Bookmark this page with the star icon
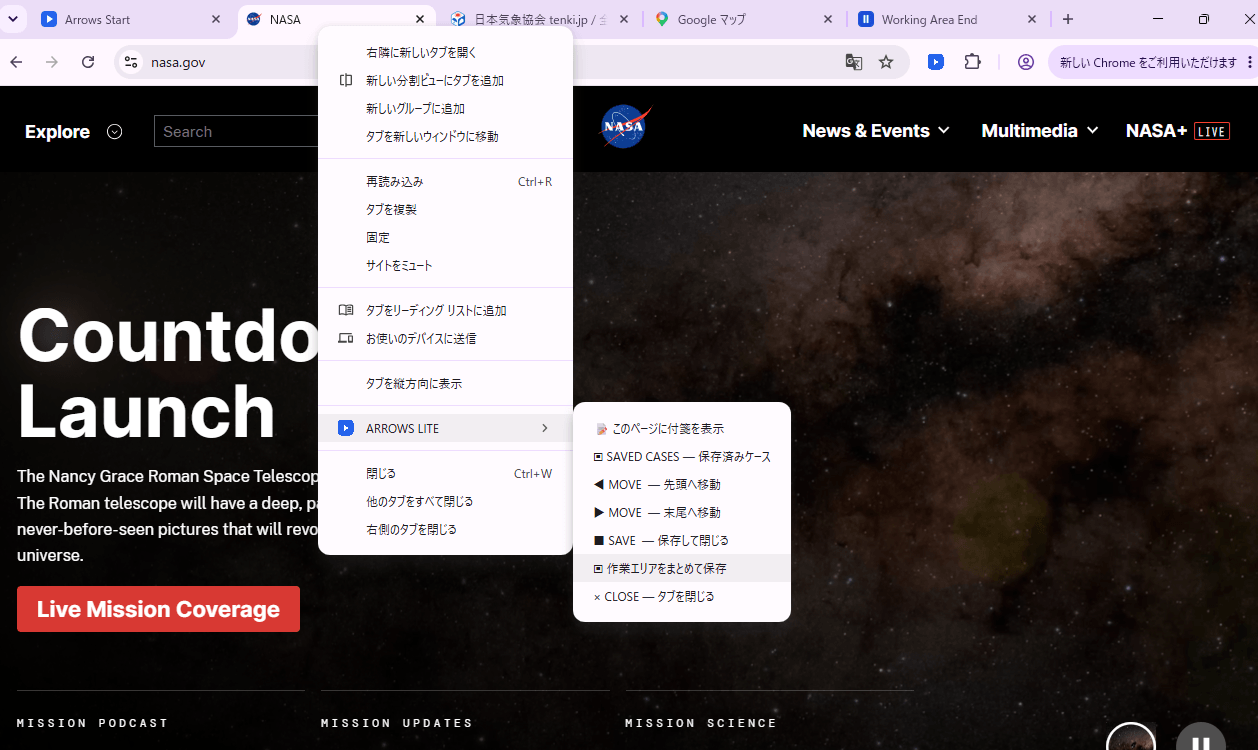This screenshot has height=750, width=1258. tap(886, 62)
